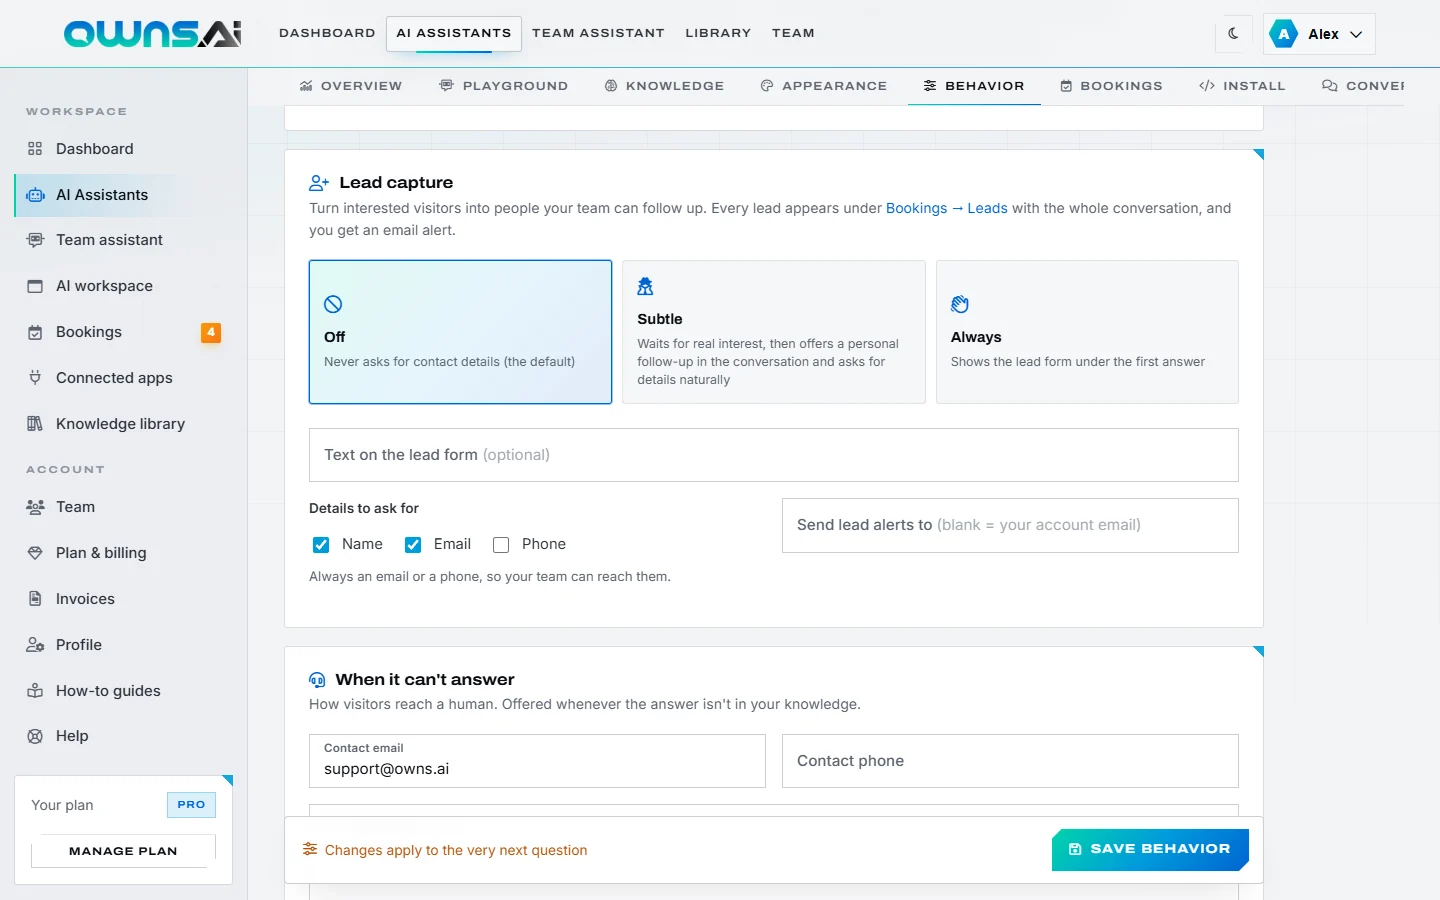Follow the Bookings → Leads link
Viewport: 1440px width, 900px height.
[946, 208]
